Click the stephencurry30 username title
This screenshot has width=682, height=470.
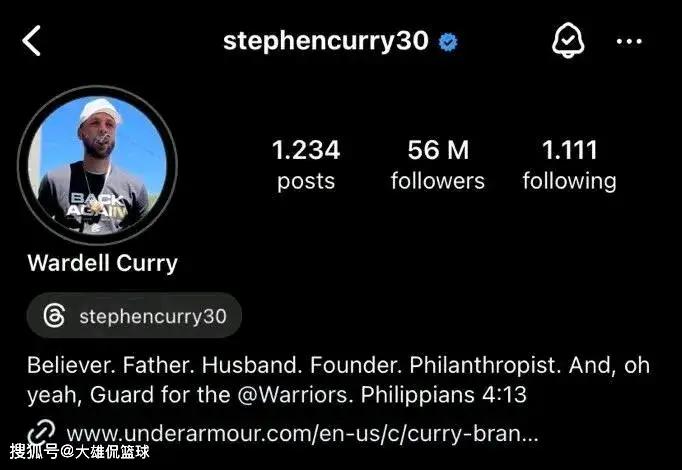326,41
